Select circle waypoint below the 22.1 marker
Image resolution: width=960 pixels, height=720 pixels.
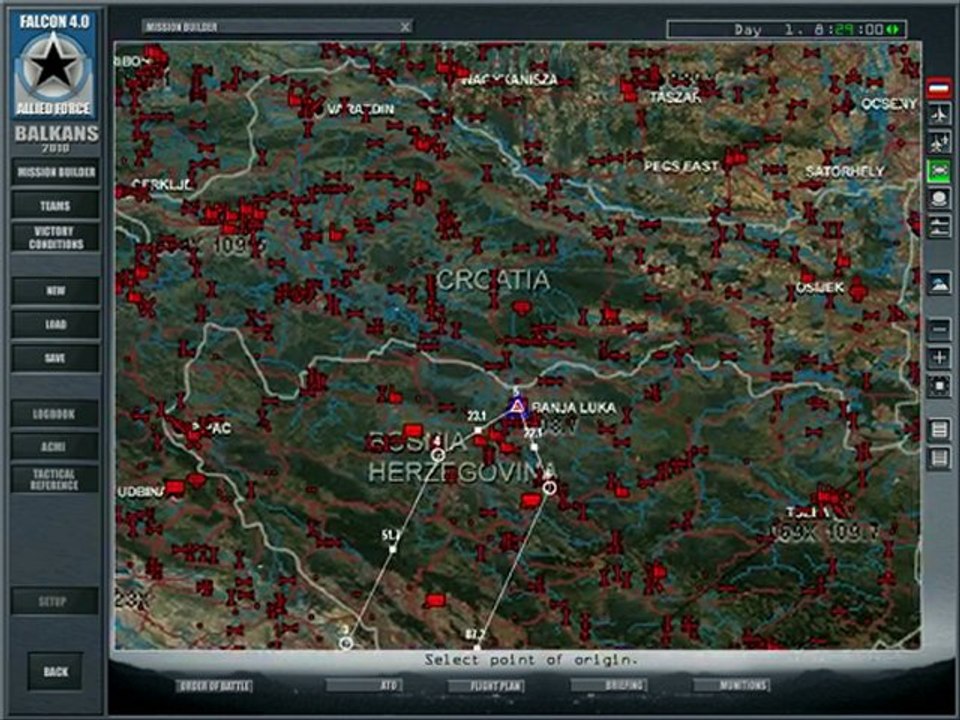(550, 487)
